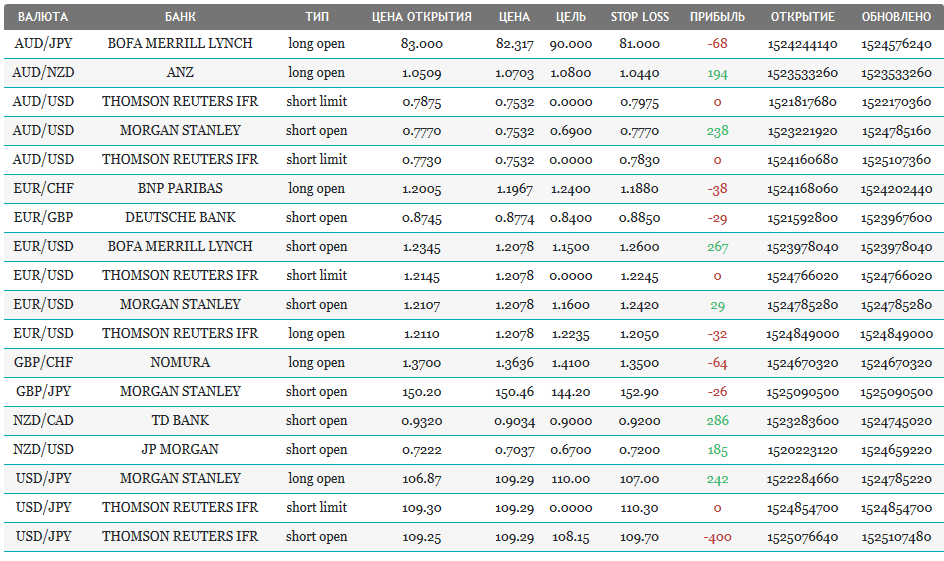
Task: Click the JP MORGAN bank name
Action: tap(180, 449)
